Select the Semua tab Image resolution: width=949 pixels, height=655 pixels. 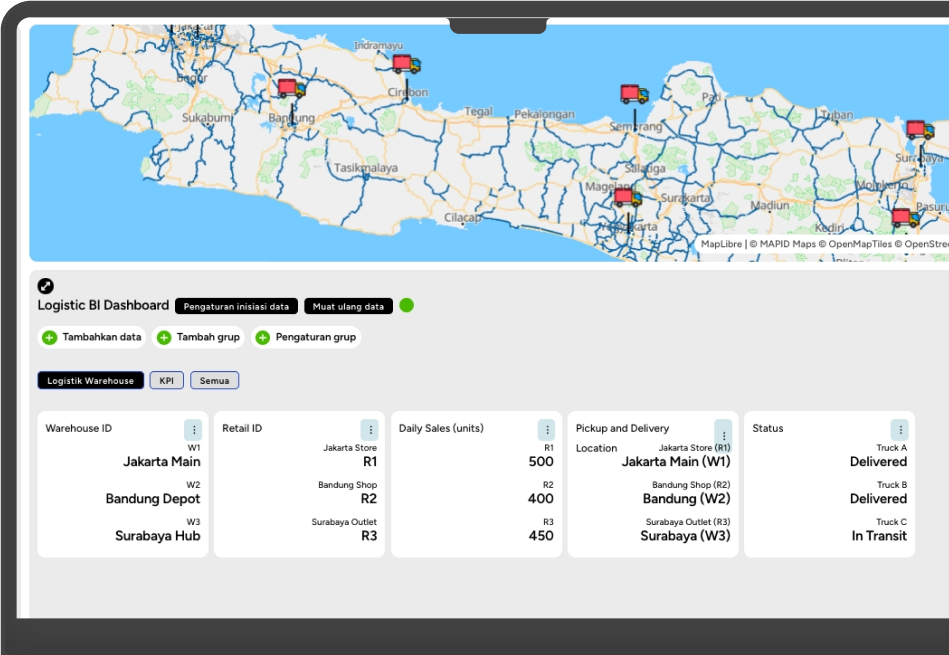pyautogui.click(x=214, y=381)
